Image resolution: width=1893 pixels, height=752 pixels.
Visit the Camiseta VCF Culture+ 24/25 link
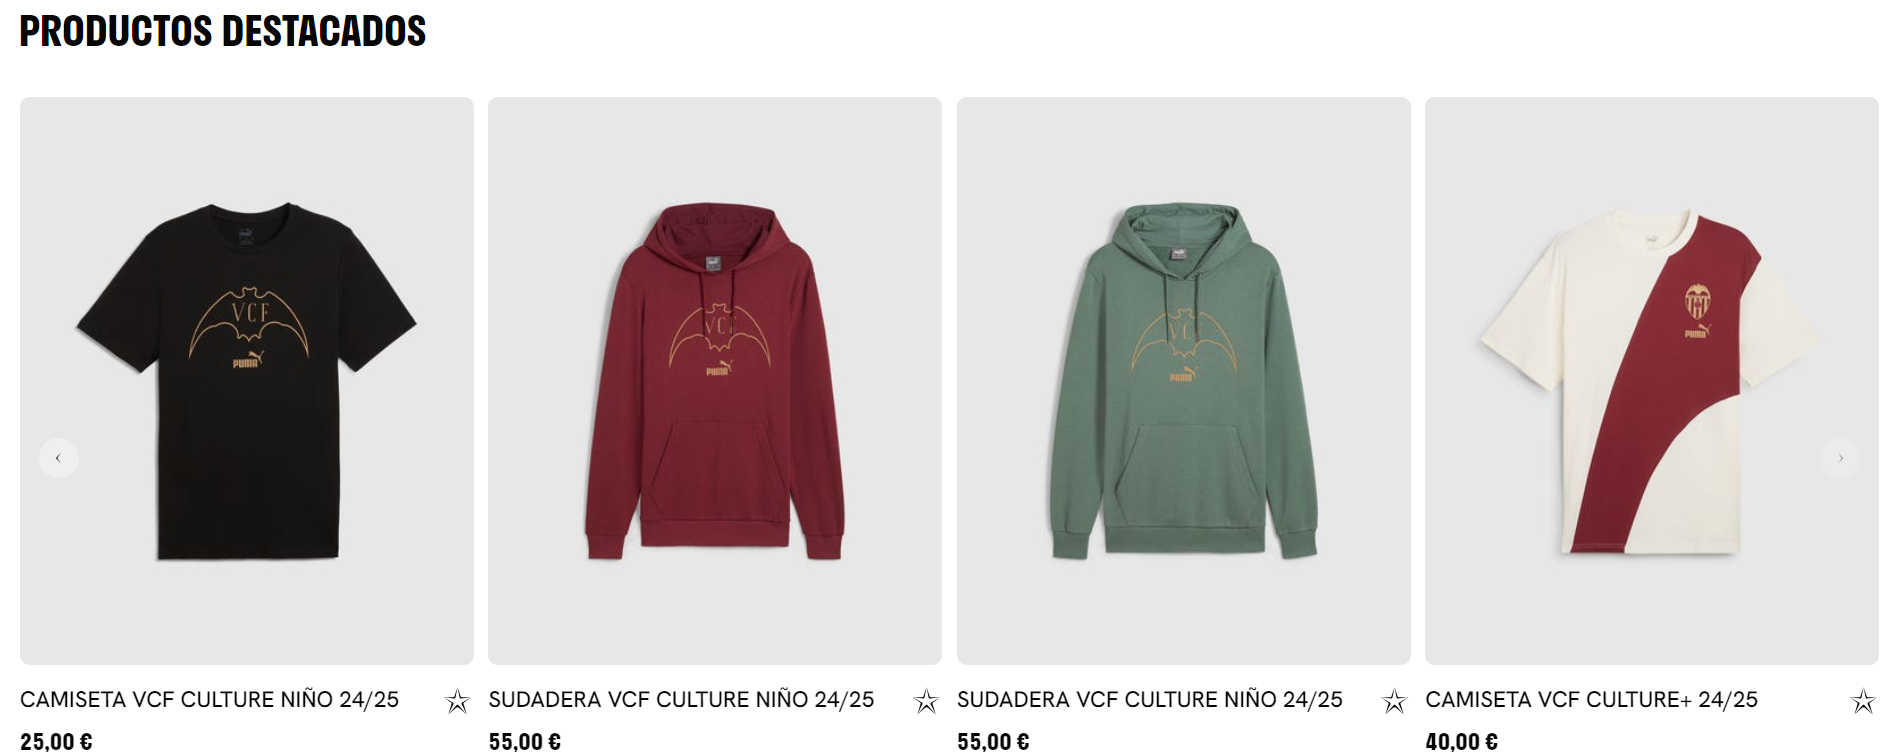pyautogui.click(x=1591, y=700)
